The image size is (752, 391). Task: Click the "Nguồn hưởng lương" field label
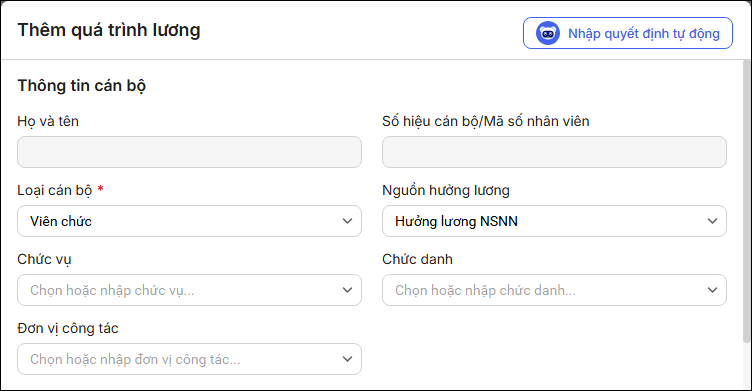(446, 190)
